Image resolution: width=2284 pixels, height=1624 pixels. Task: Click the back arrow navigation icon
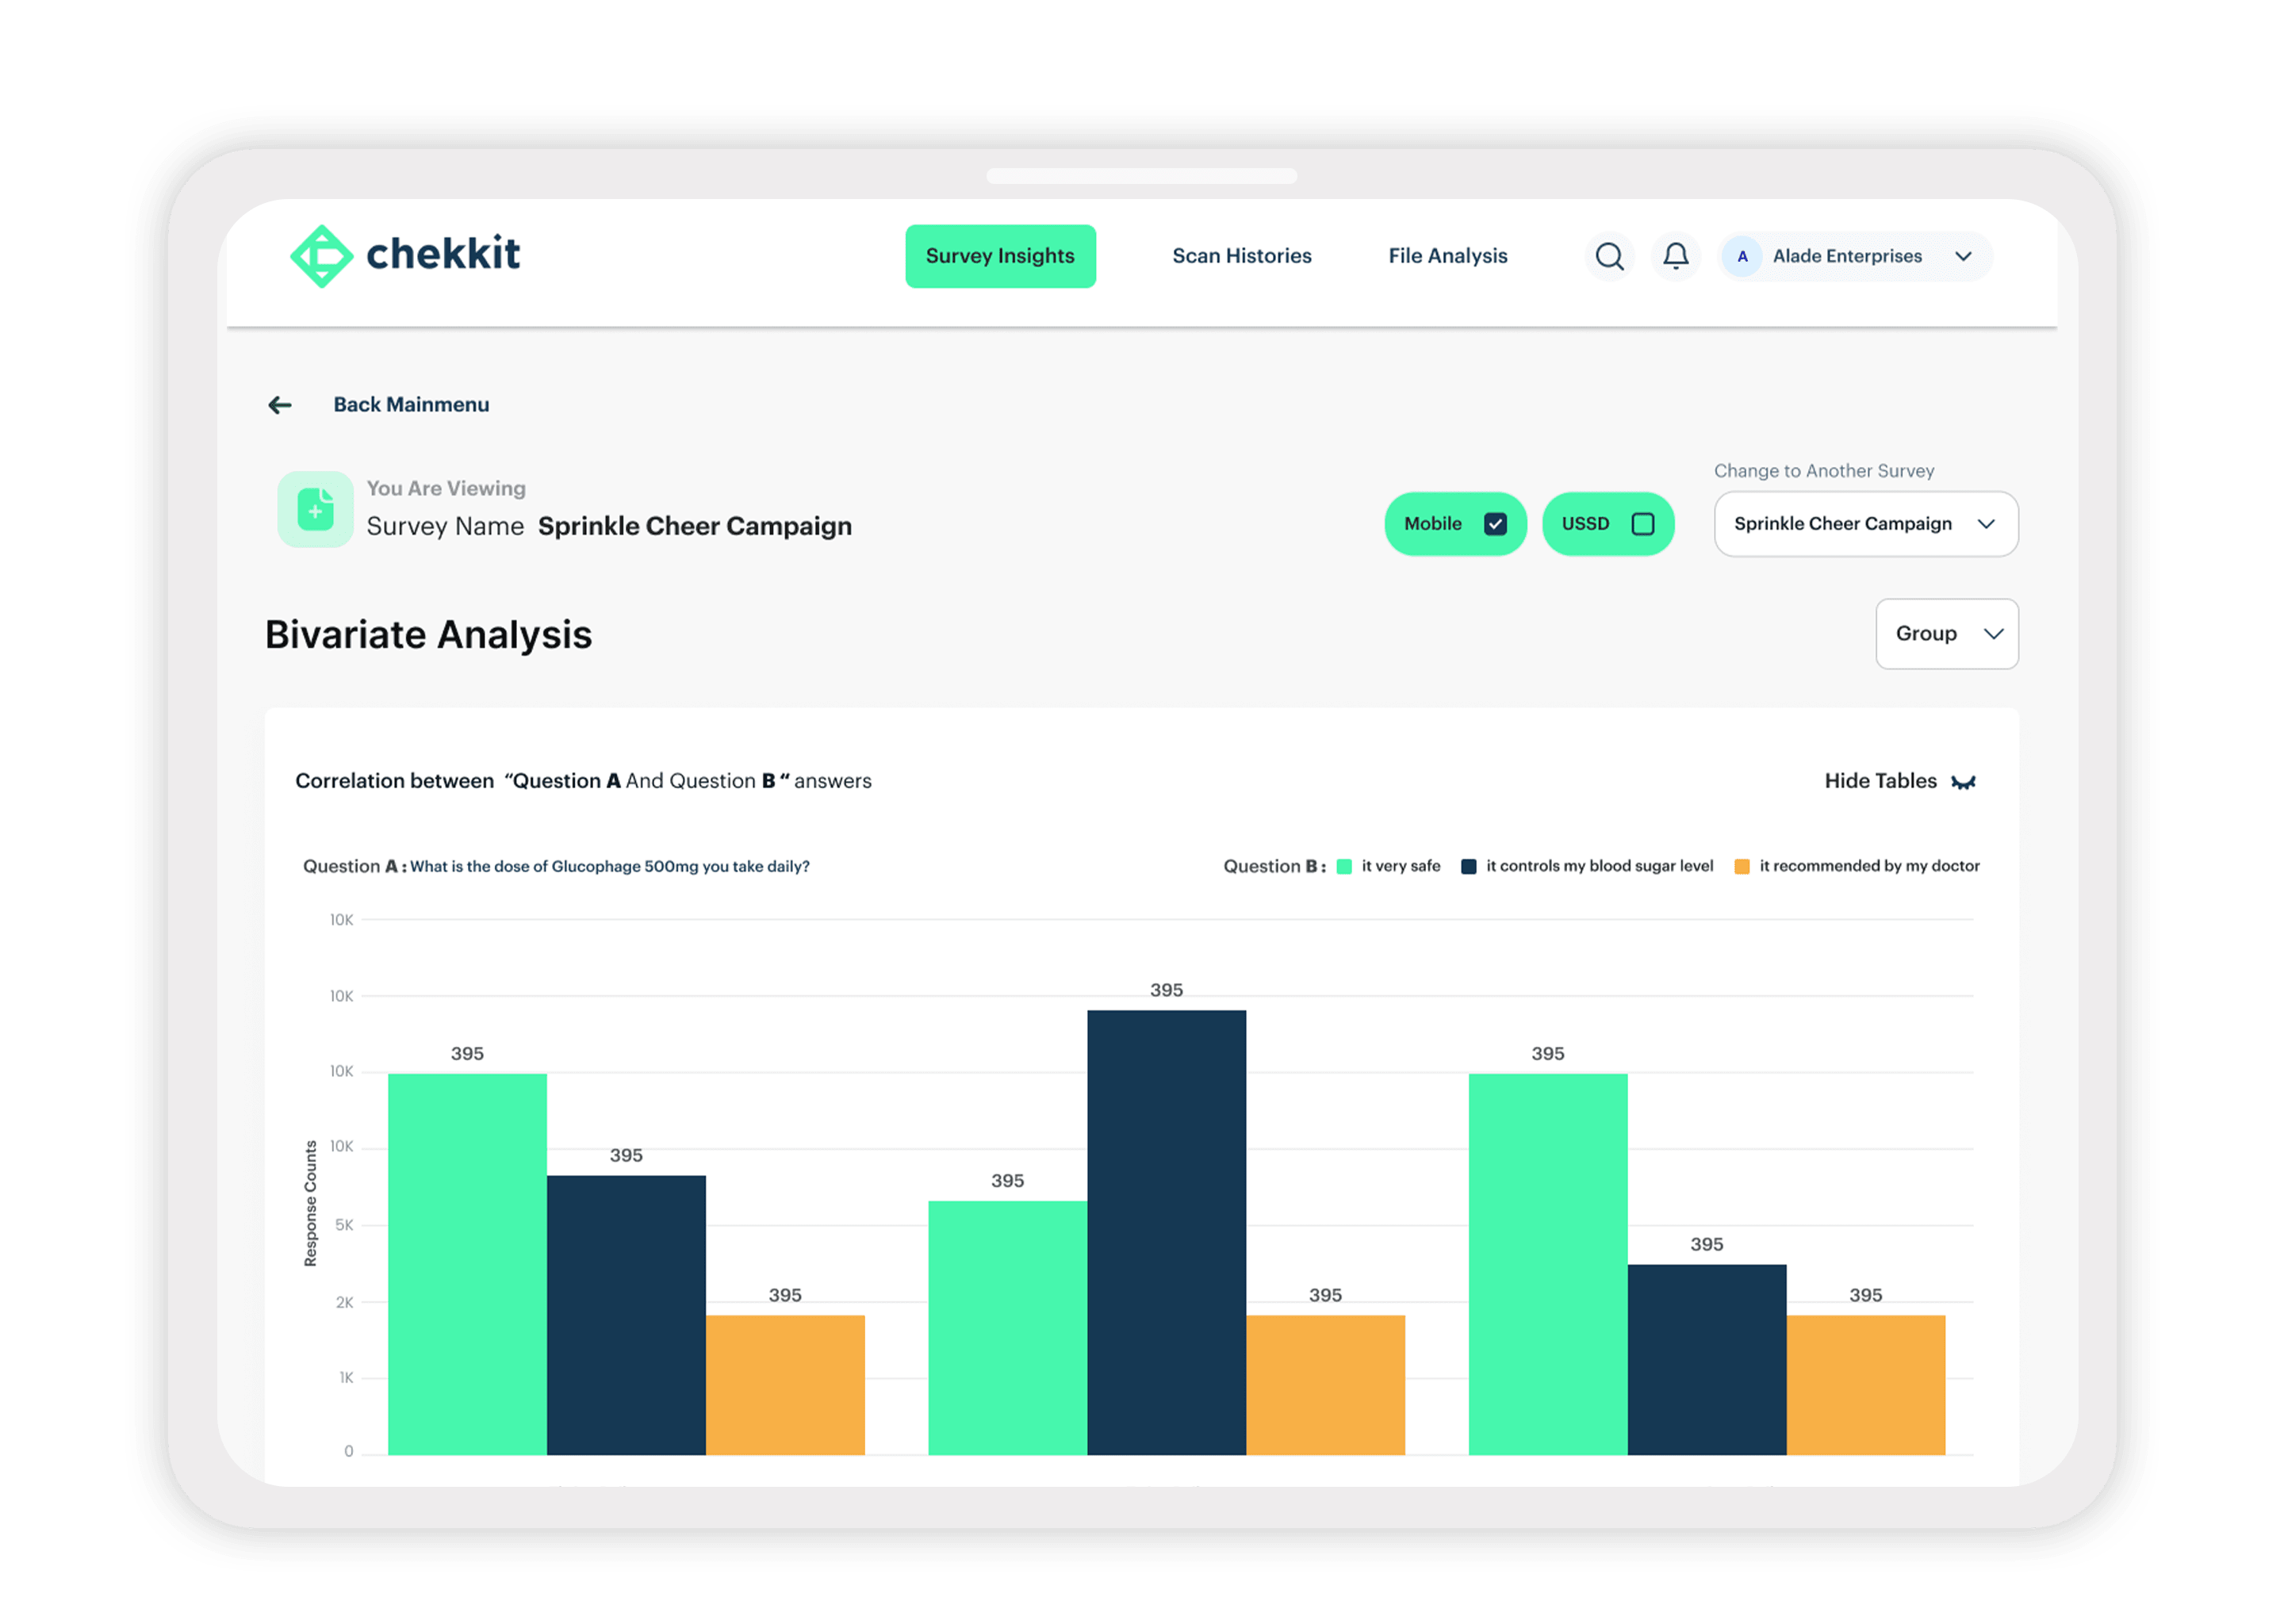click(279, 404)
